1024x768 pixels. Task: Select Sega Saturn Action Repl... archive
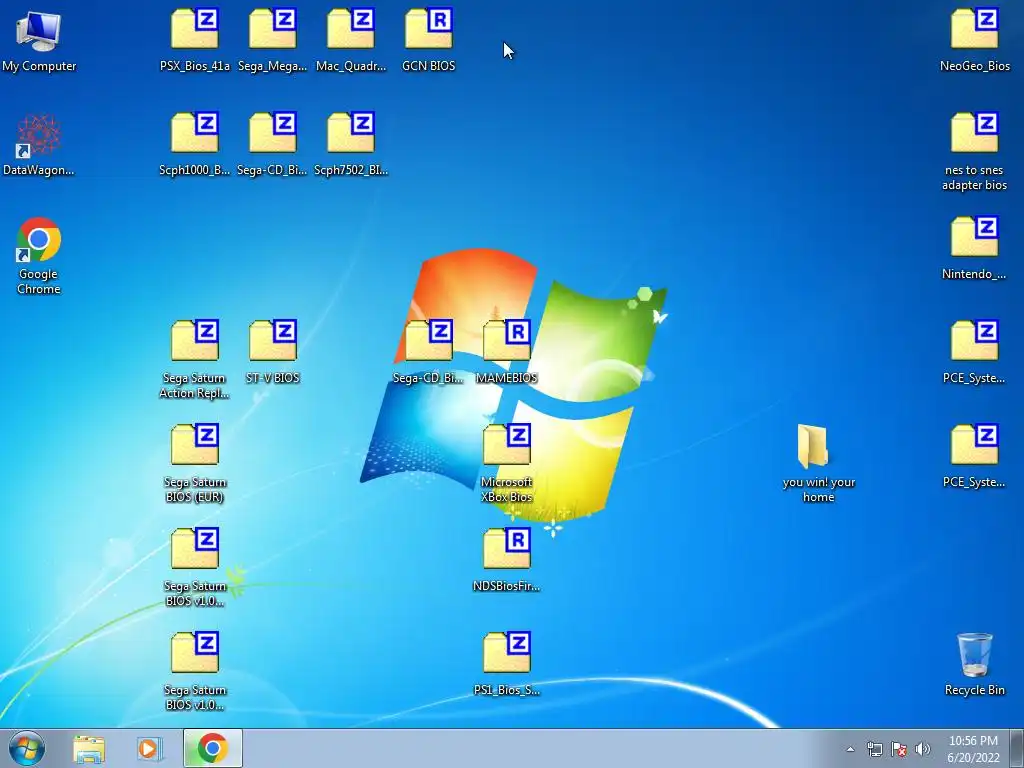click(x=195, y=360)
